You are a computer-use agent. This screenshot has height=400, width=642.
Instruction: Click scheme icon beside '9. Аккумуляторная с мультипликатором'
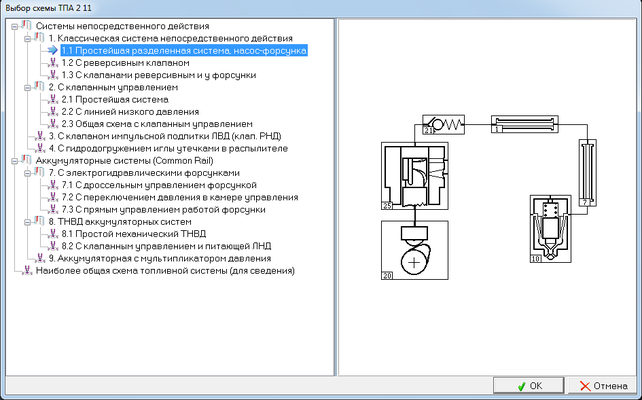tap(40, 258)
